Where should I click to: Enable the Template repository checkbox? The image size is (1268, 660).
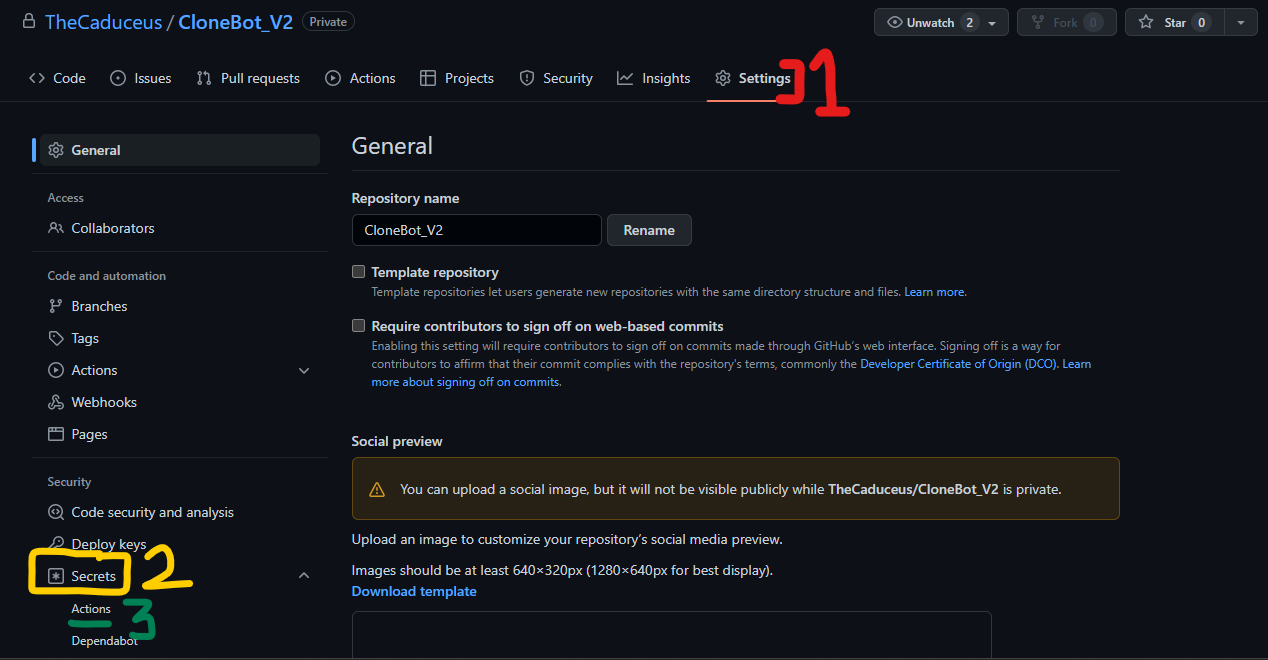click(358, 271)
